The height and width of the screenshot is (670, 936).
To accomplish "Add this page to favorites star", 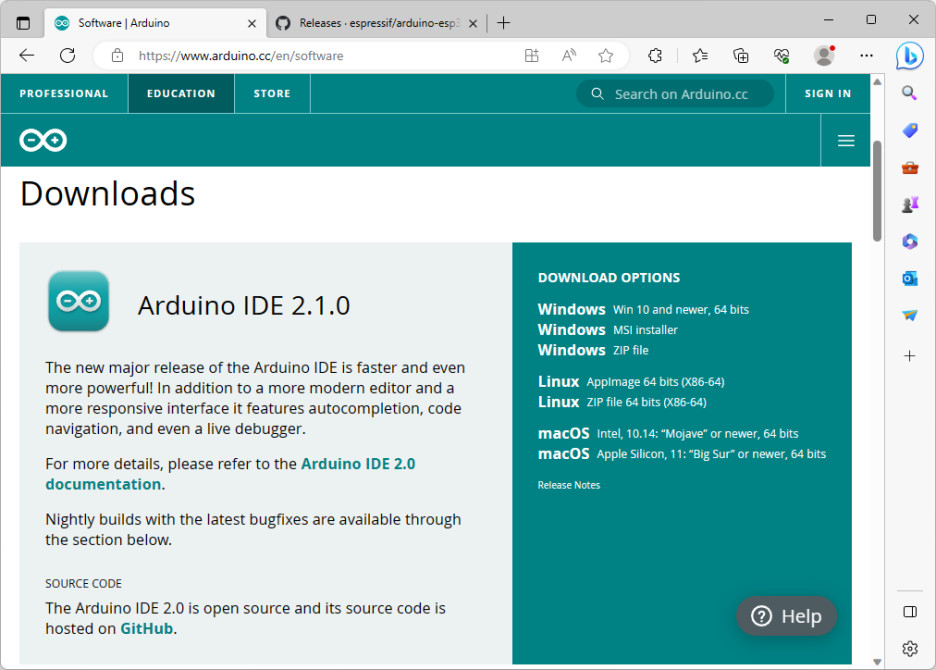I will pyautogui.click(x=606, y=56).
